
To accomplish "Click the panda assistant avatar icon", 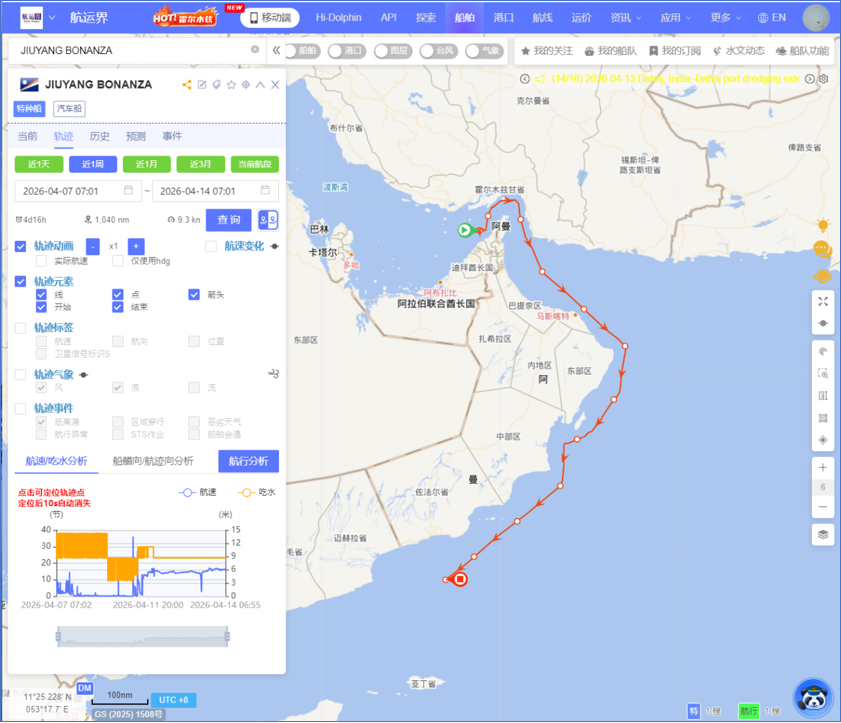I will point(813,697).
